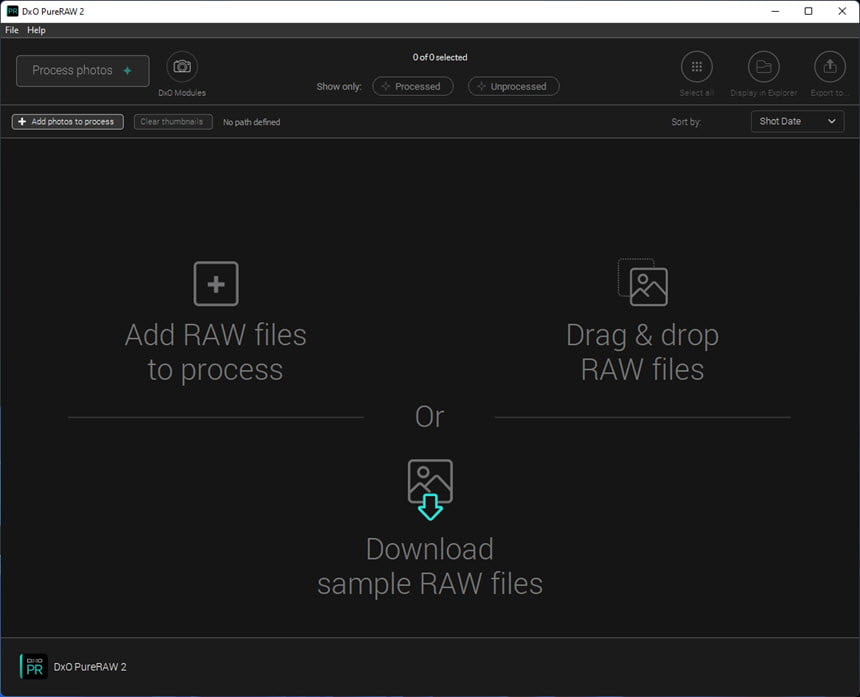
Task: Click Add photos to process button
Action: click(67, 122)
